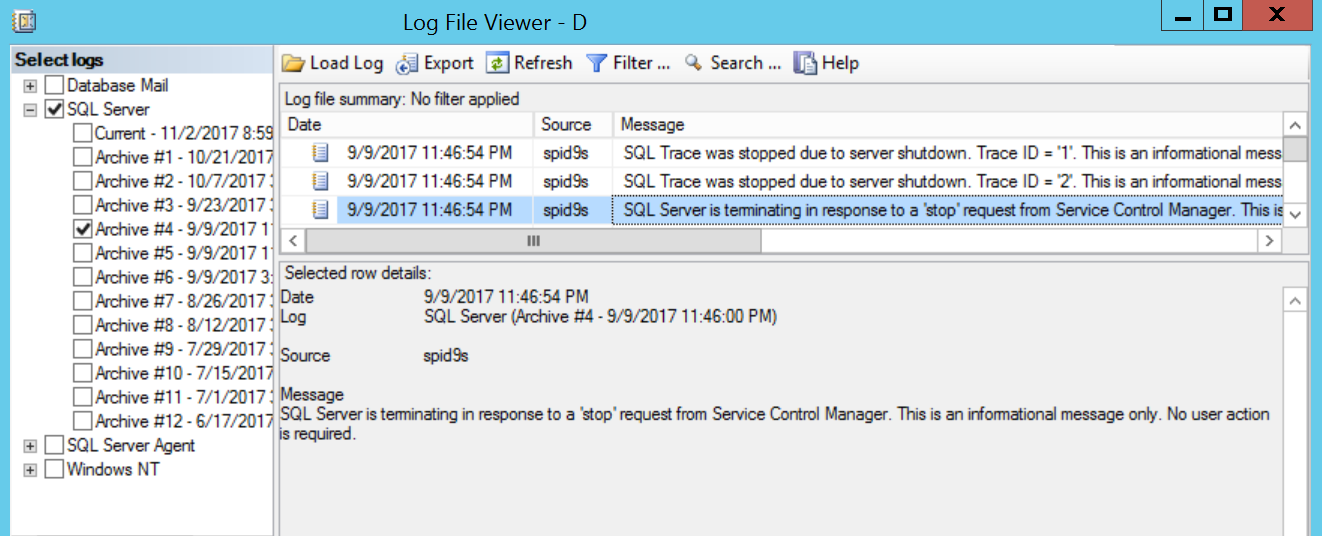Click the horizontal scrollbar thumb in log grid
Image resolution: width=1322 pixels, height=536 pixels.
click(x=533, y=241)
